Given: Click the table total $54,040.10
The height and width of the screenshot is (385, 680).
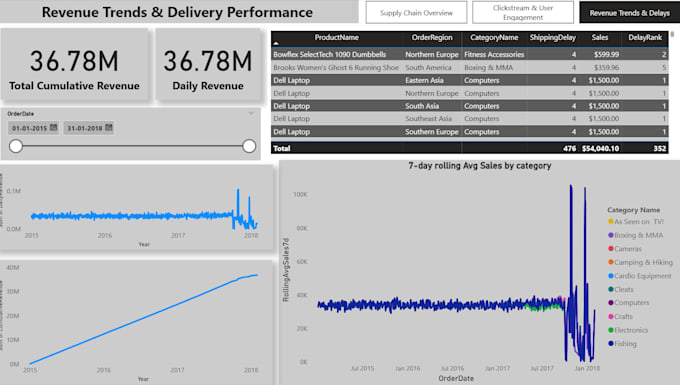Looking at the screenshot, I should [x=600, y=148].
